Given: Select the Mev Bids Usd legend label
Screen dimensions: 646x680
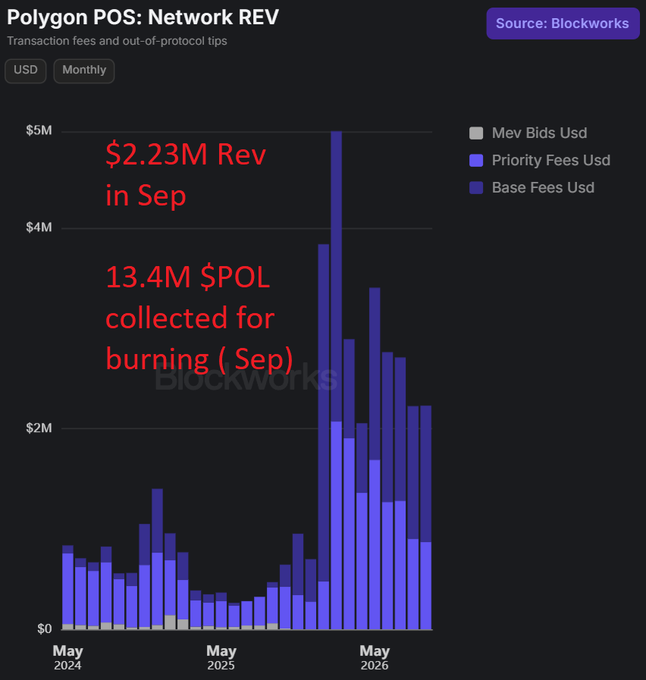Looking at the screenshot, I should click(539, 133).
